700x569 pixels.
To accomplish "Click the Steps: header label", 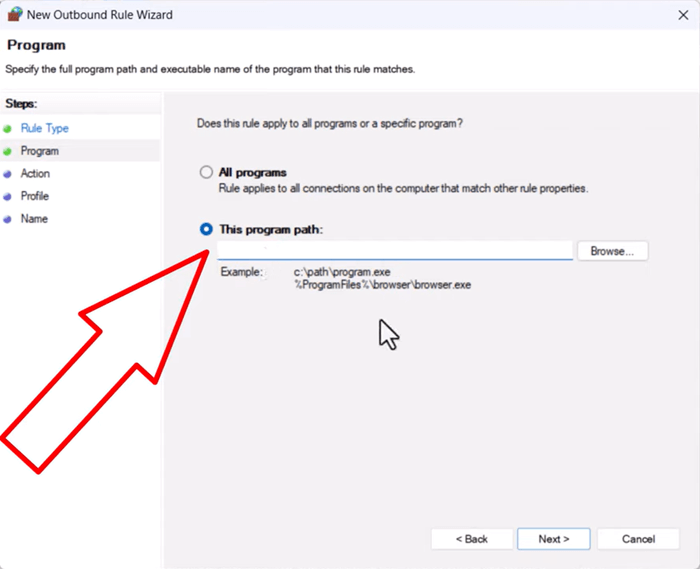I will [x=21, y=104].
